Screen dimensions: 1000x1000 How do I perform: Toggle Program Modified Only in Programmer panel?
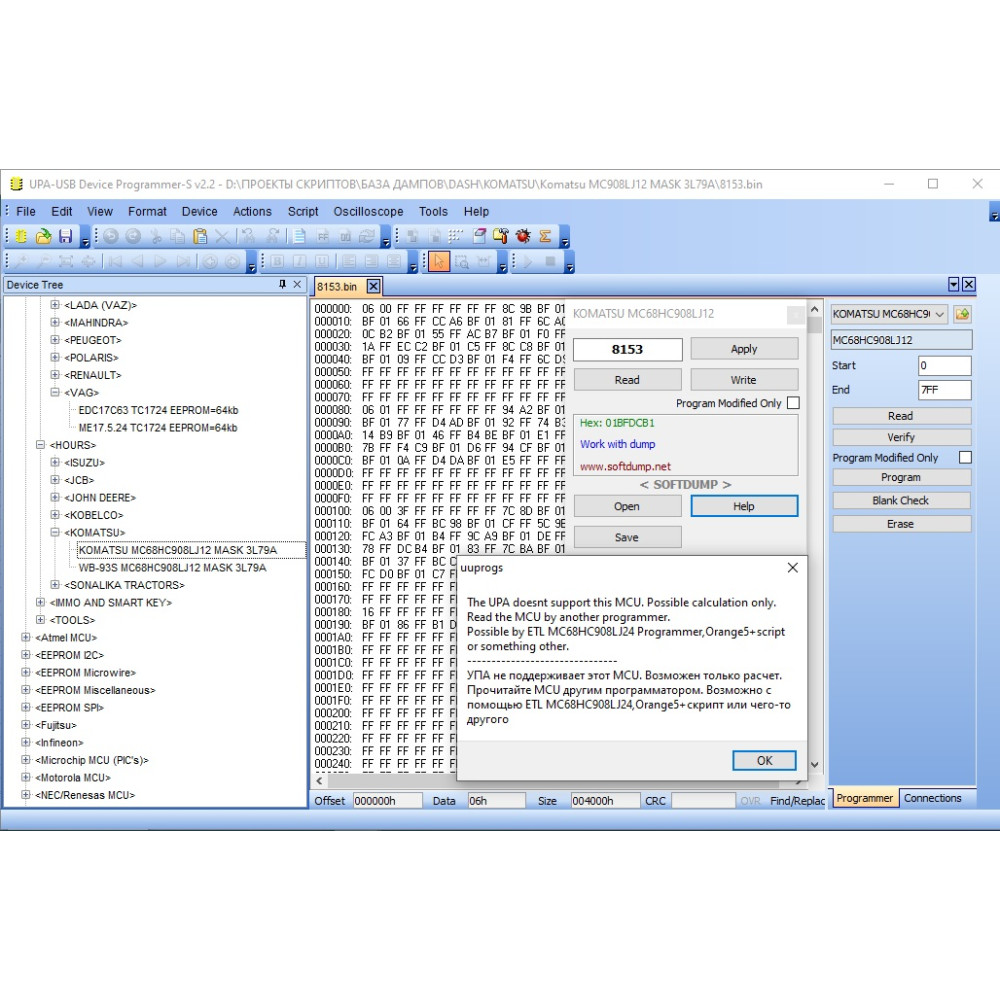point(966,457)
